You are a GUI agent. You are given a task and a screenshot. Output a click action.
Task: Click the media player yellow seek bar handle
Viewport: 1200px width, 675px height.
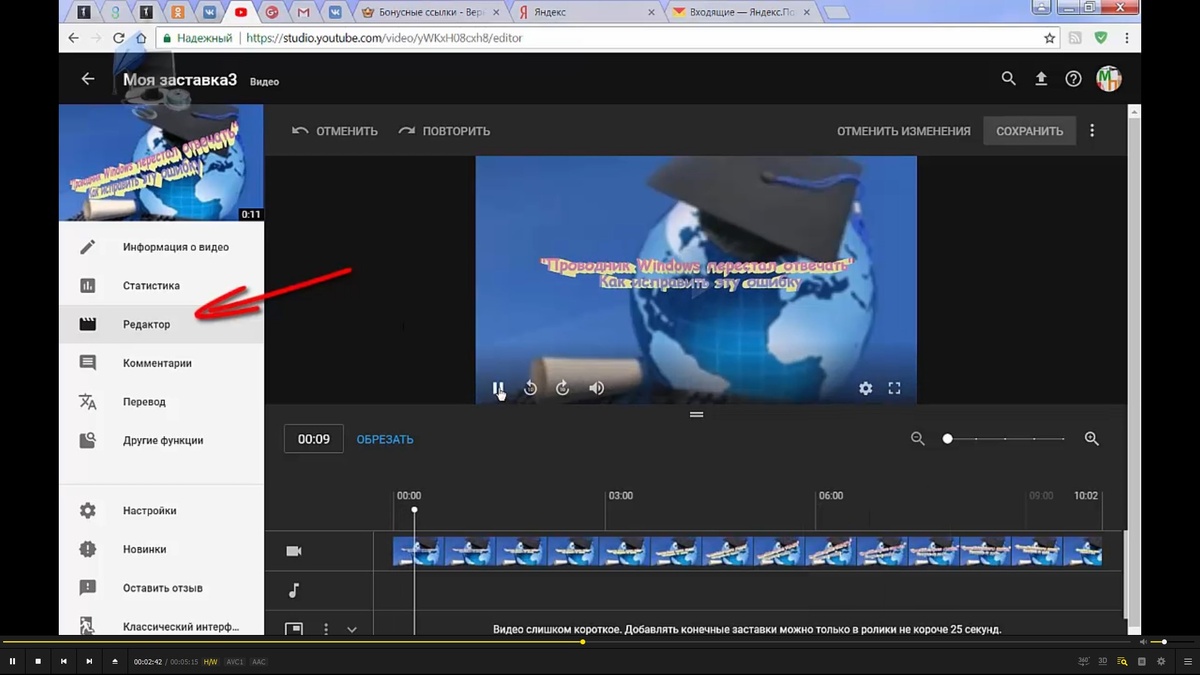(582, 641)
